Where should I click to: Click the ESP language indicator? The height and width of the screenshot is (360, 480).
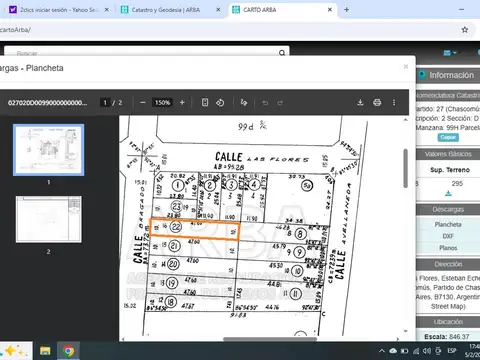pyautogui.click(x=452, y=351)
